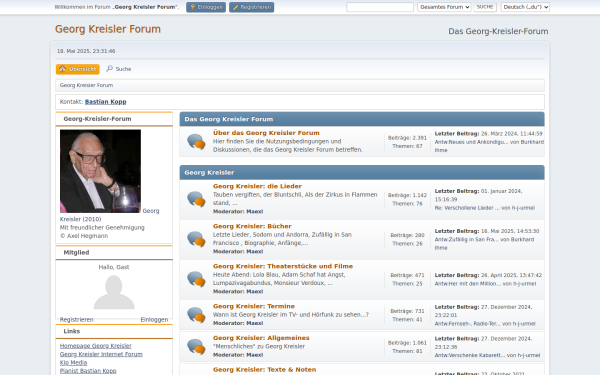Click the SUCHE search button

485,7
